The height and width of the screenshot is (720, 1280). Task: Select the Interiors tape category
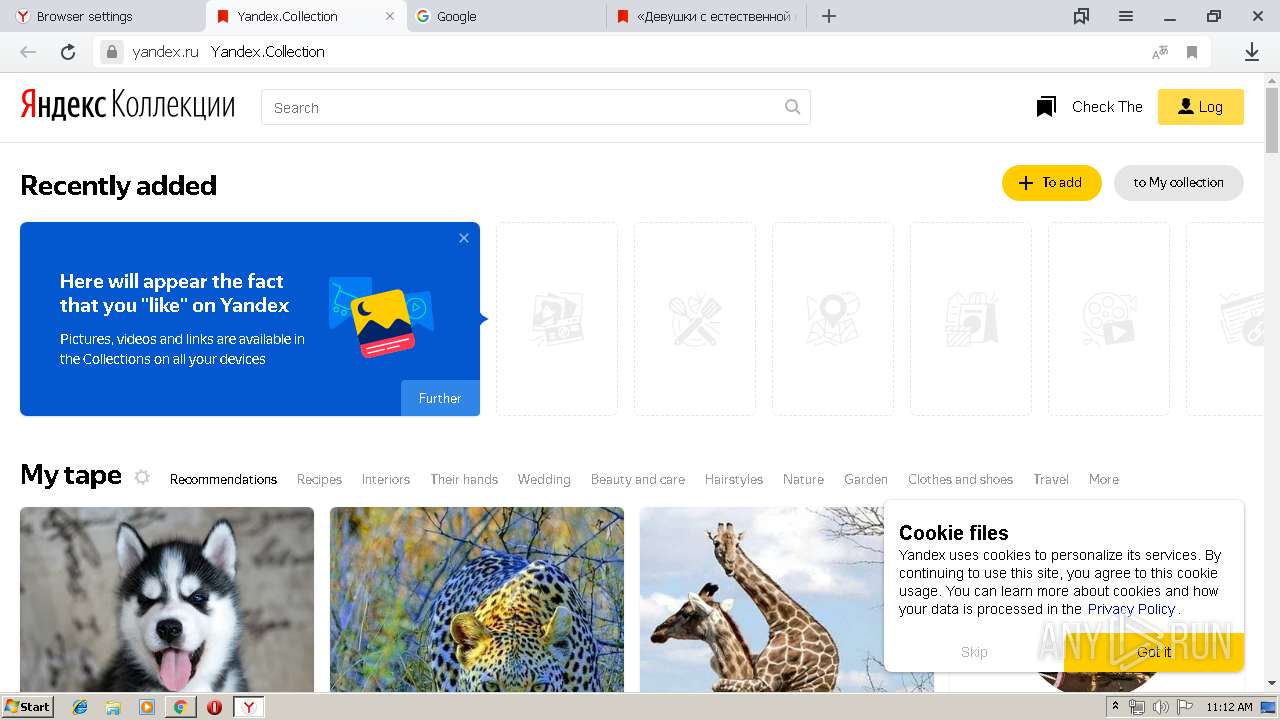(x=386, y=479)
